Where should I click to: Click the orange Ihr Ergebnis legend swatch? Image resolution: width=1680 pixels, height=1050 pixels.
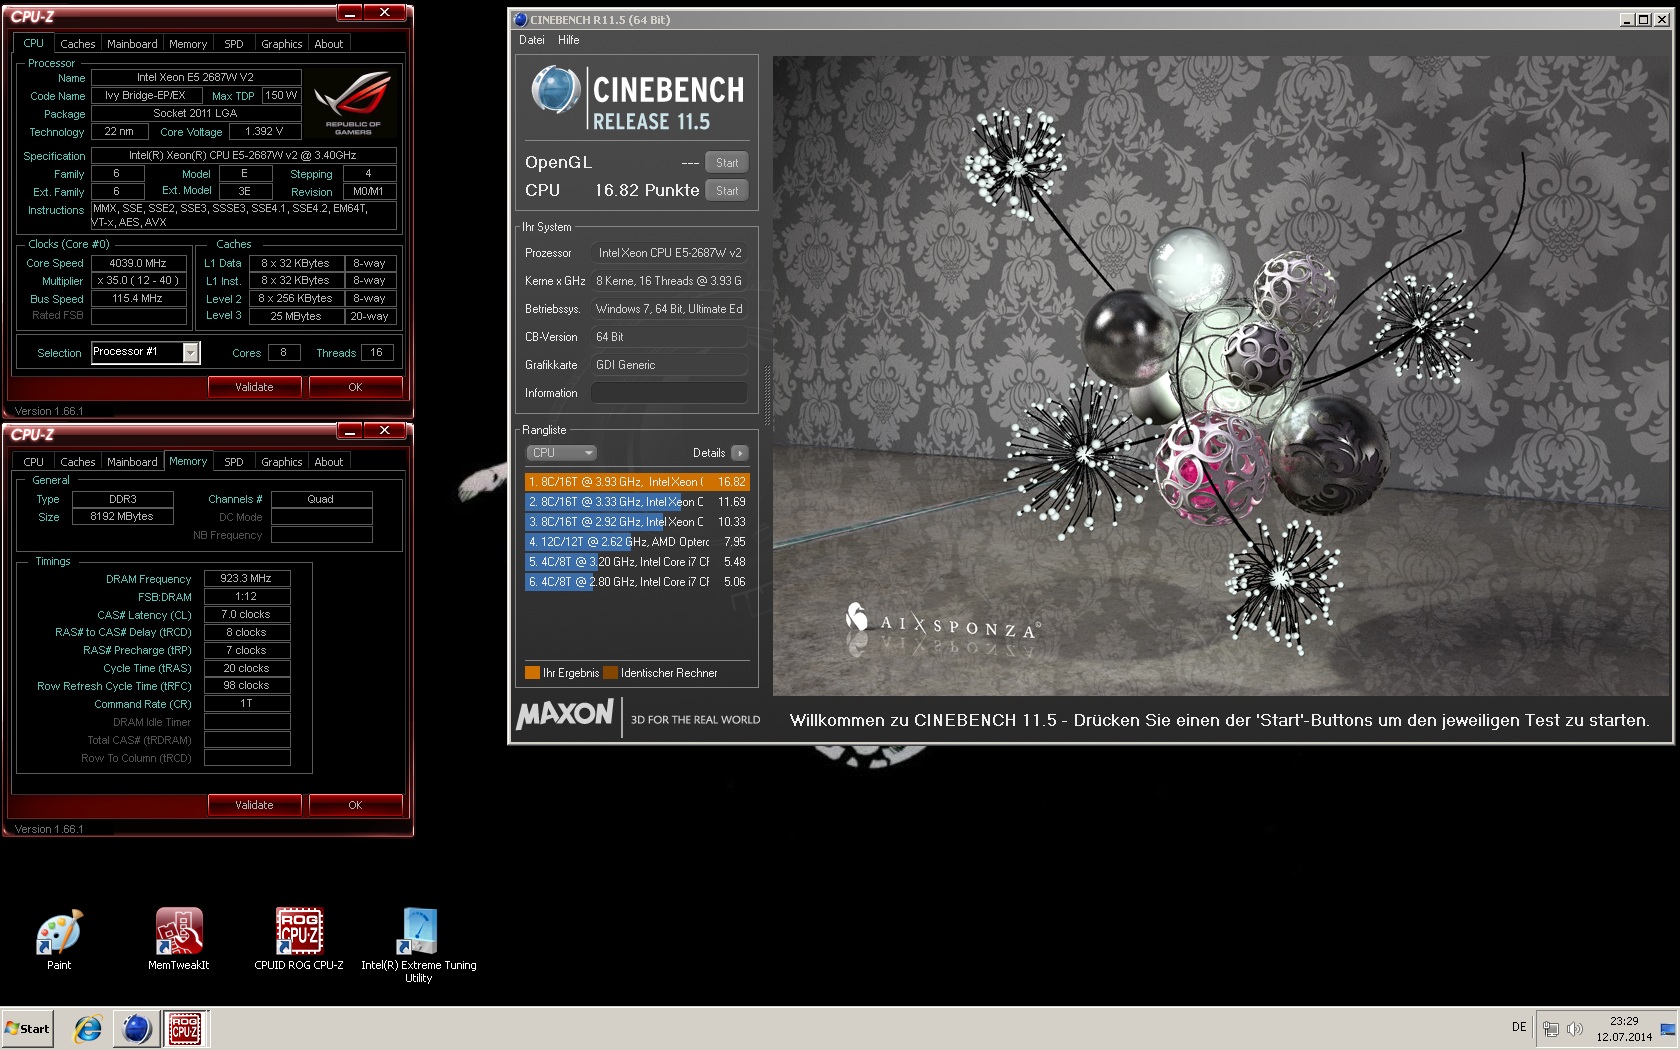click(532, 673)
